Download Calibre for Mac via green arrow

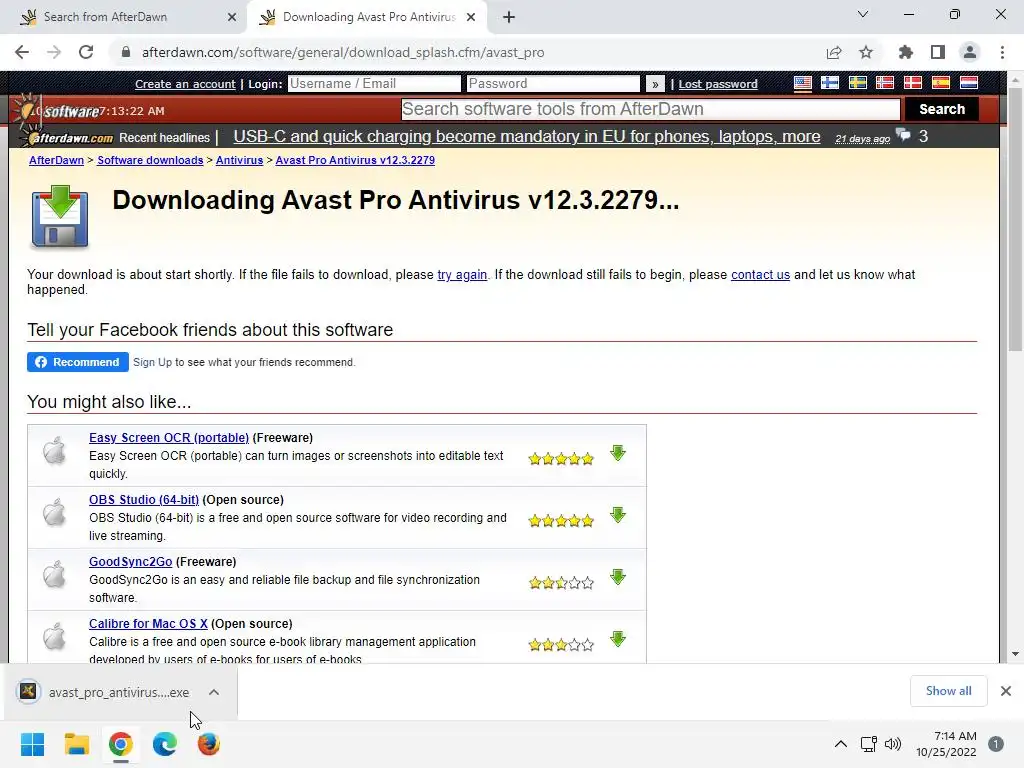click(x=618, y=639)
